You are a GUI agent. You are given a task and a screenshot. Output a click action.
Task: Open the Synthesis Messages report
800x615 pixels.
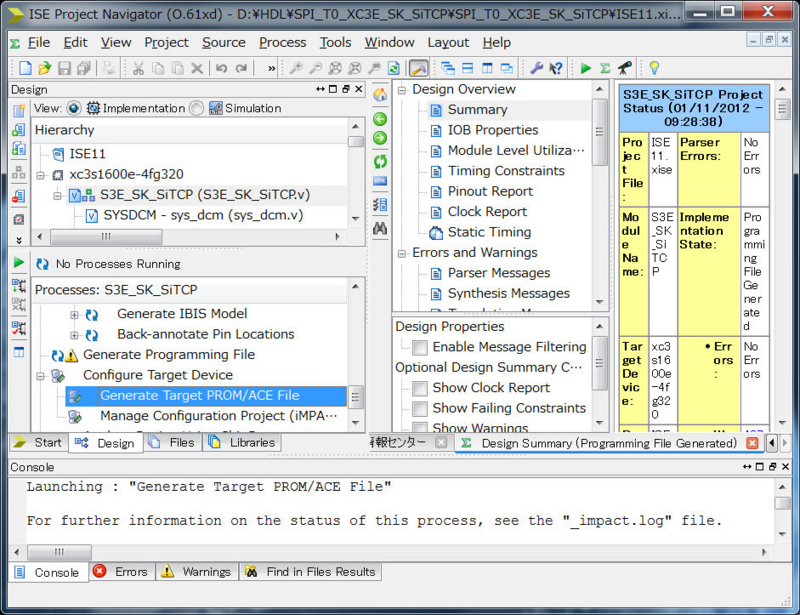(x=509, y=293)
